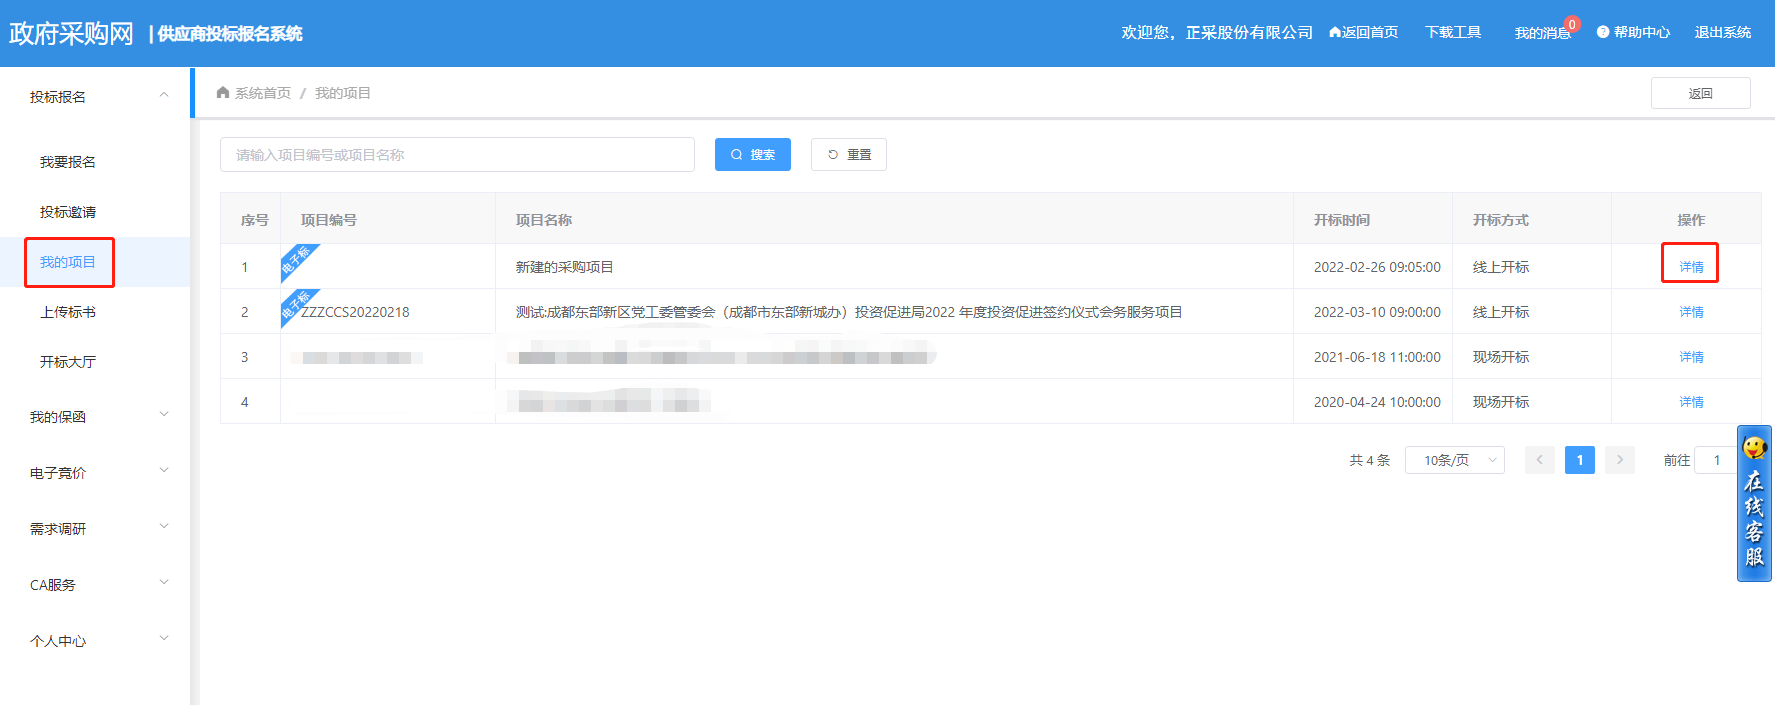The image size is (1775, 705).
Task: Open 开标大厅 in the sidebar
Action: tap(68, 362)
